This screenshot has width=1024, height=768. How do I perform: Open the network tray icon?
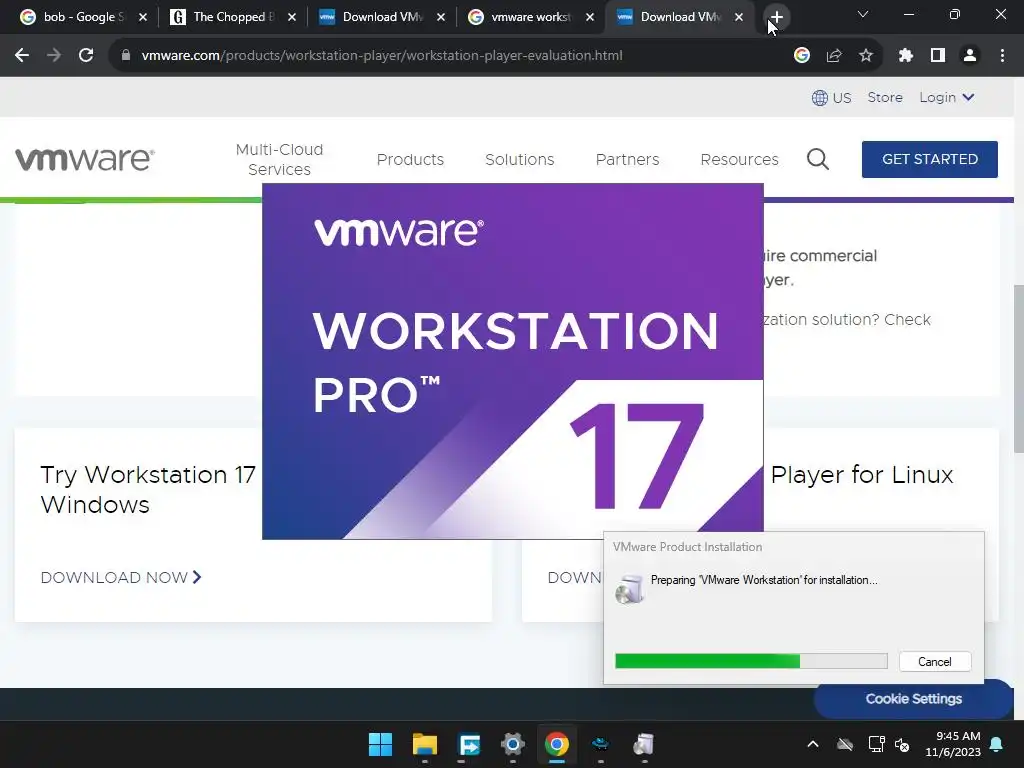click(876, 744)
